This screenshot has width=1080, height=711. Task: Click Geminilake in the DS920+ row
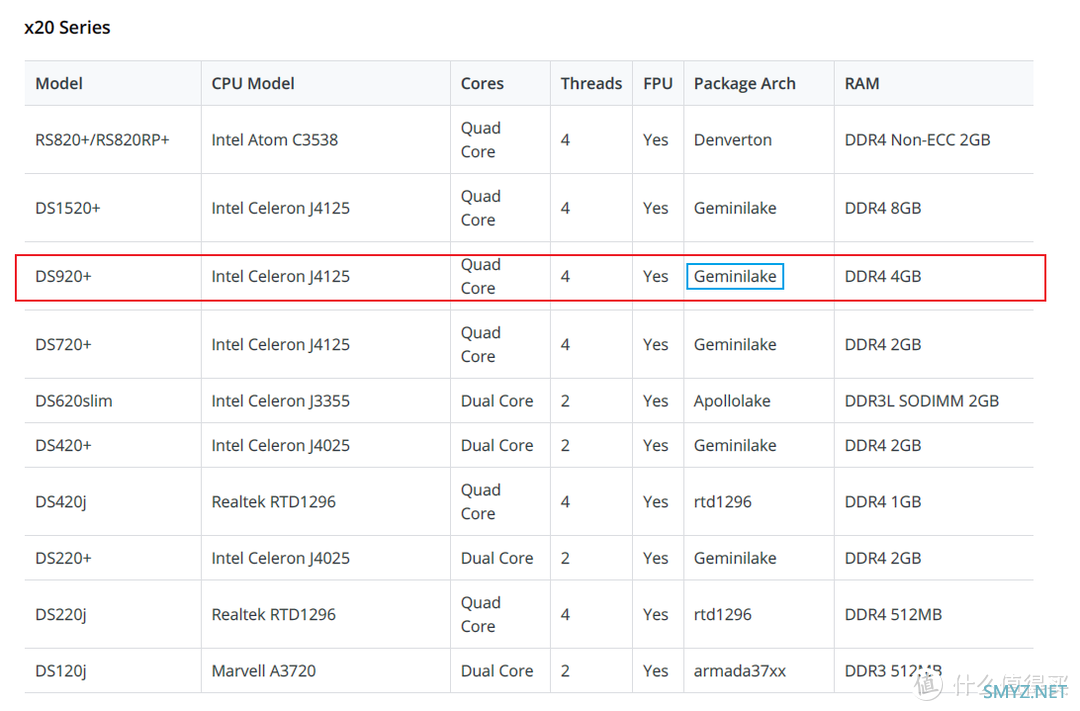coord(735,276)
